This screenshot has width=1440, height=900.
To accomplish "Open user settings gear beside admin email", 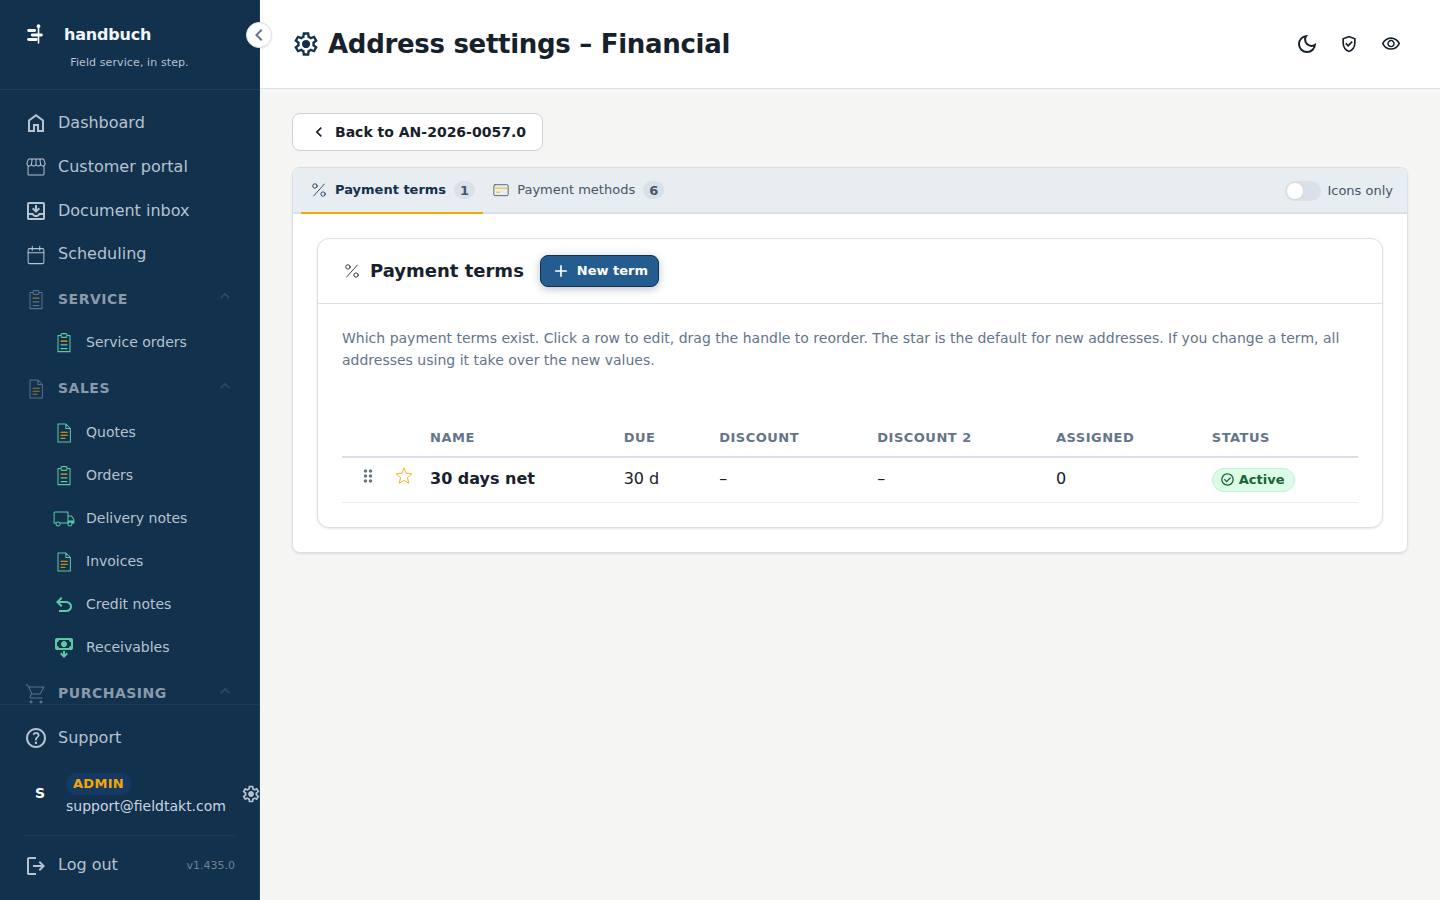I will [x=251, y=794].
